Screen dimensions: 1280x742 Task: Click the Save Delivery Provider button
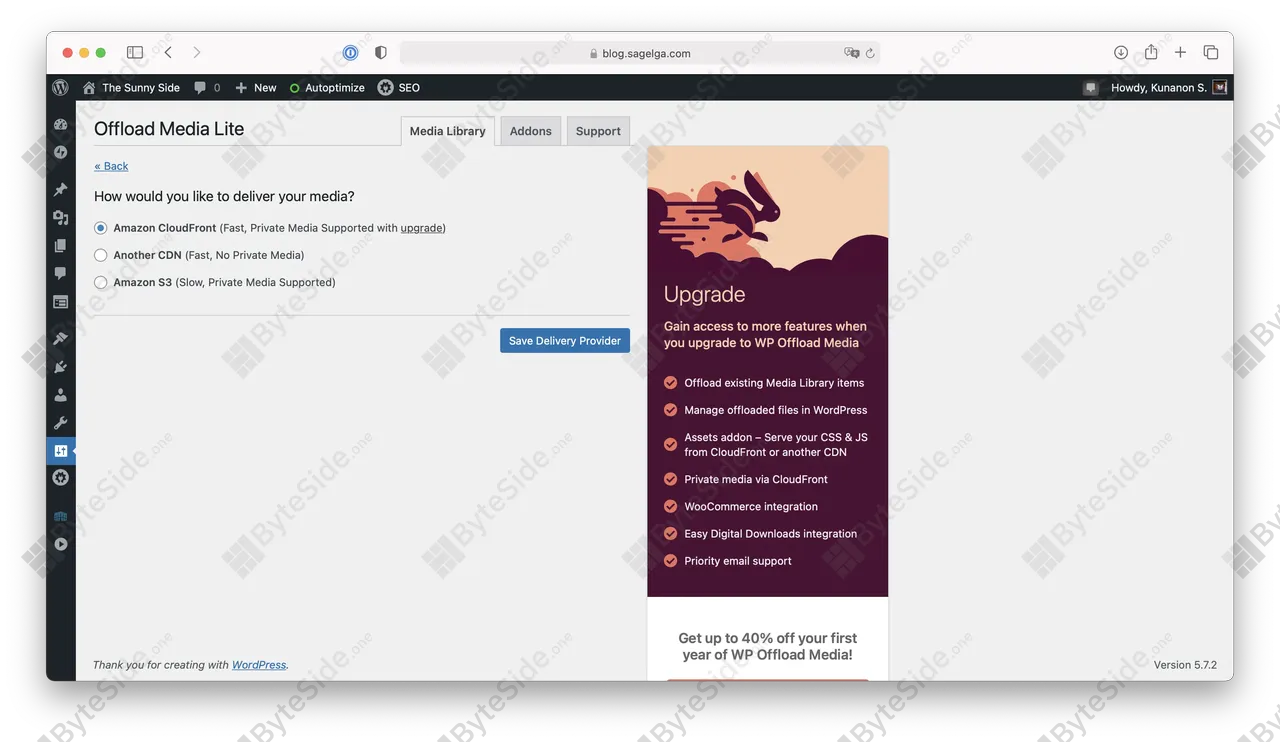[x=565, y=340]
